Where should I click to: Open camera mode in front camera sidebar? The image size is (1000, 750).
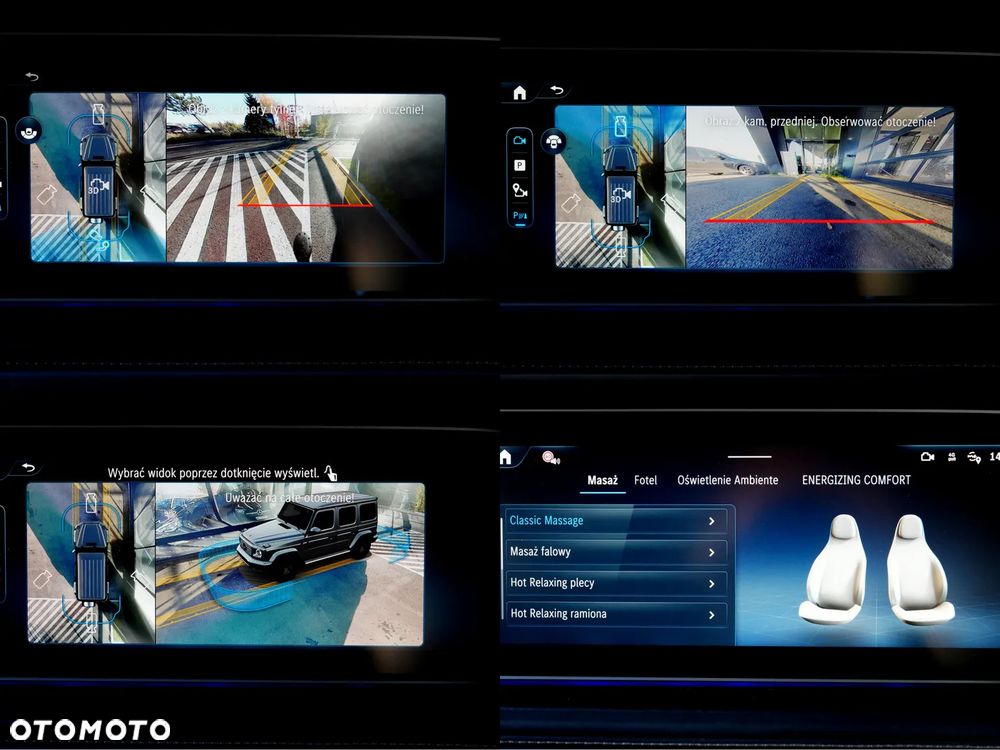coord(520,140)
